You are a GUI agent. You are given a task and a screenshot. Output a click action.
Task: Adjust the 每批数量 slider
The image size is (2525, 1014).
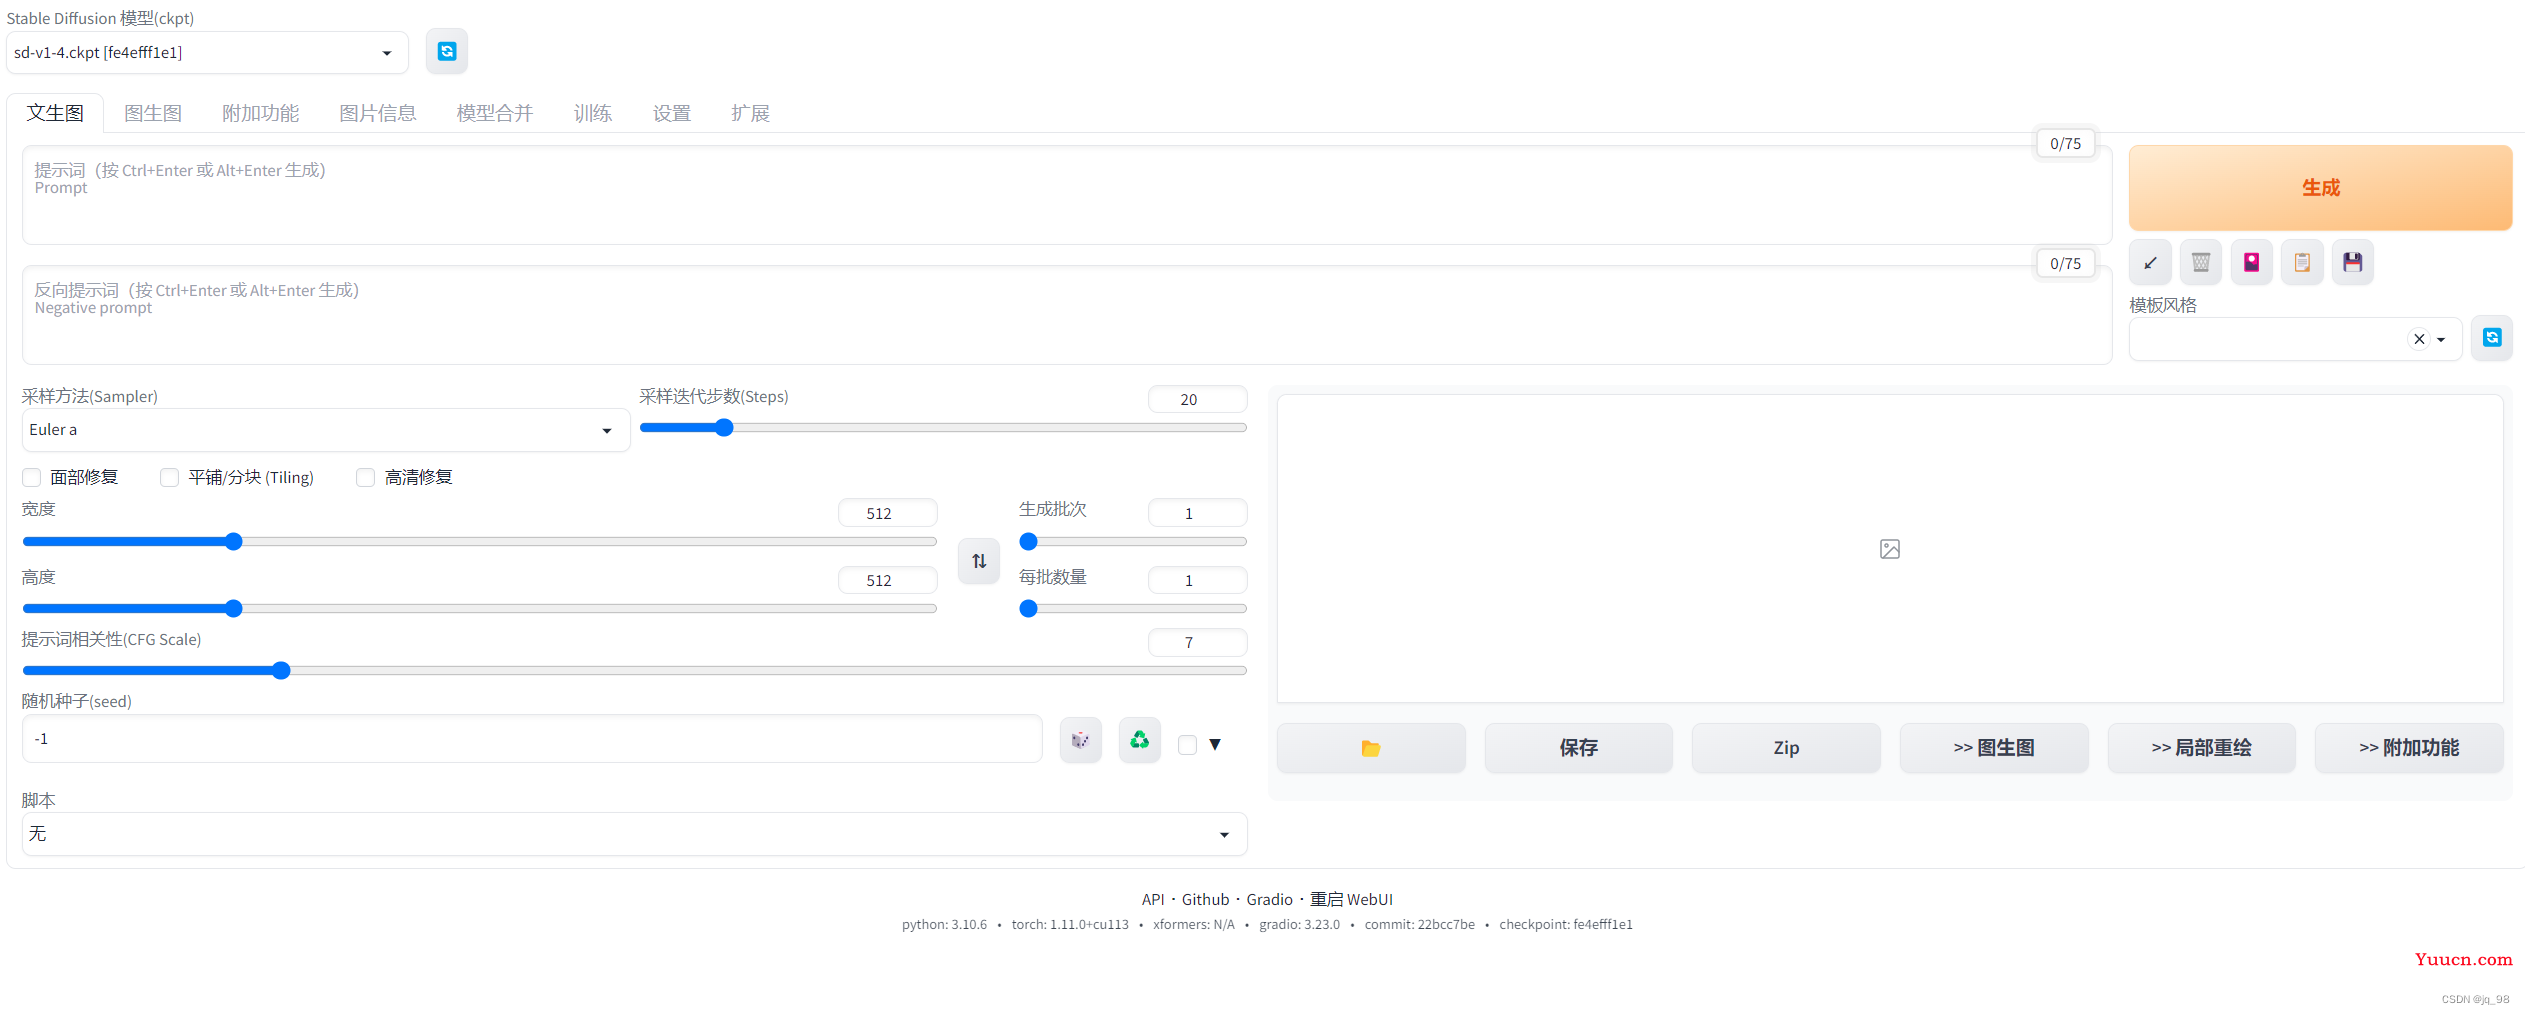pos(1133,609)
